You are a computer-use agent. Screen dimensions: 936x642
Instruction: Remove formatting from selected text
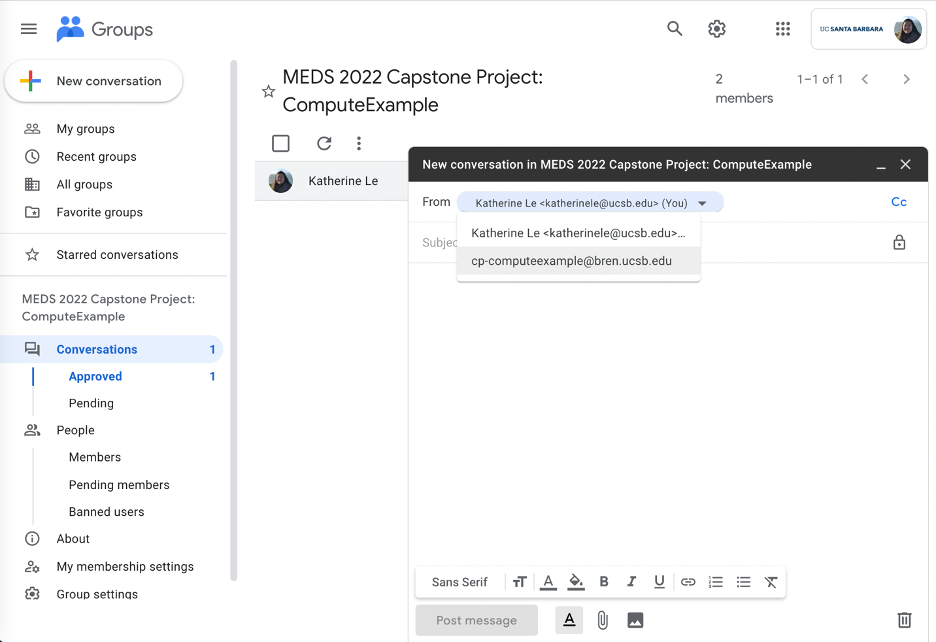click(x=771, y=582)
